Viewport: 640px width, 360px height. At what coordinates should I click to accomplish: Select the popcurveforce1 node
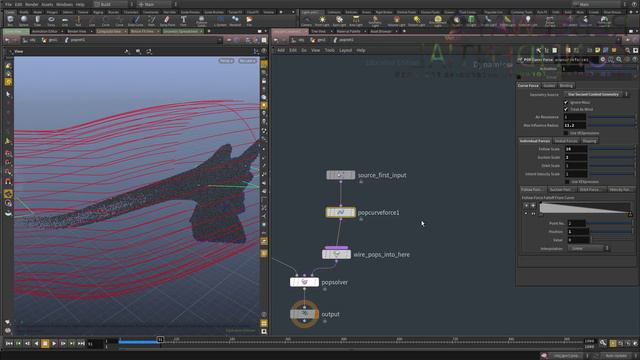pos(340,212)
